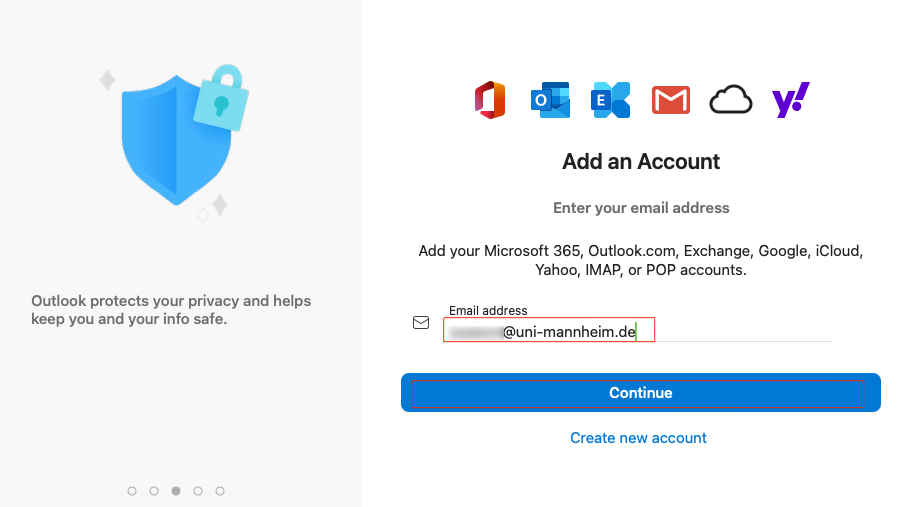
Task: Click the Outlook protects your privacy text
Action: point(171,310)
